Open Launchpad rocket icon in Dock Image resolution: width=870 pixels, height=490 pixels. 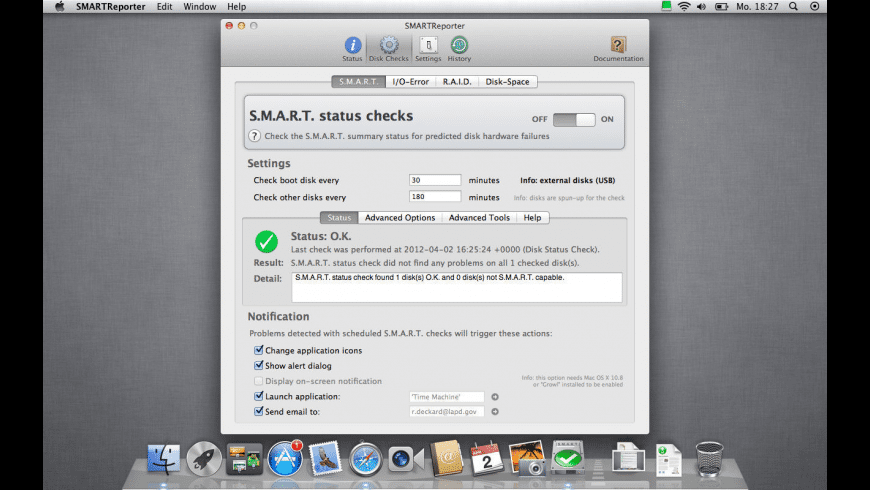click(204, 459)
